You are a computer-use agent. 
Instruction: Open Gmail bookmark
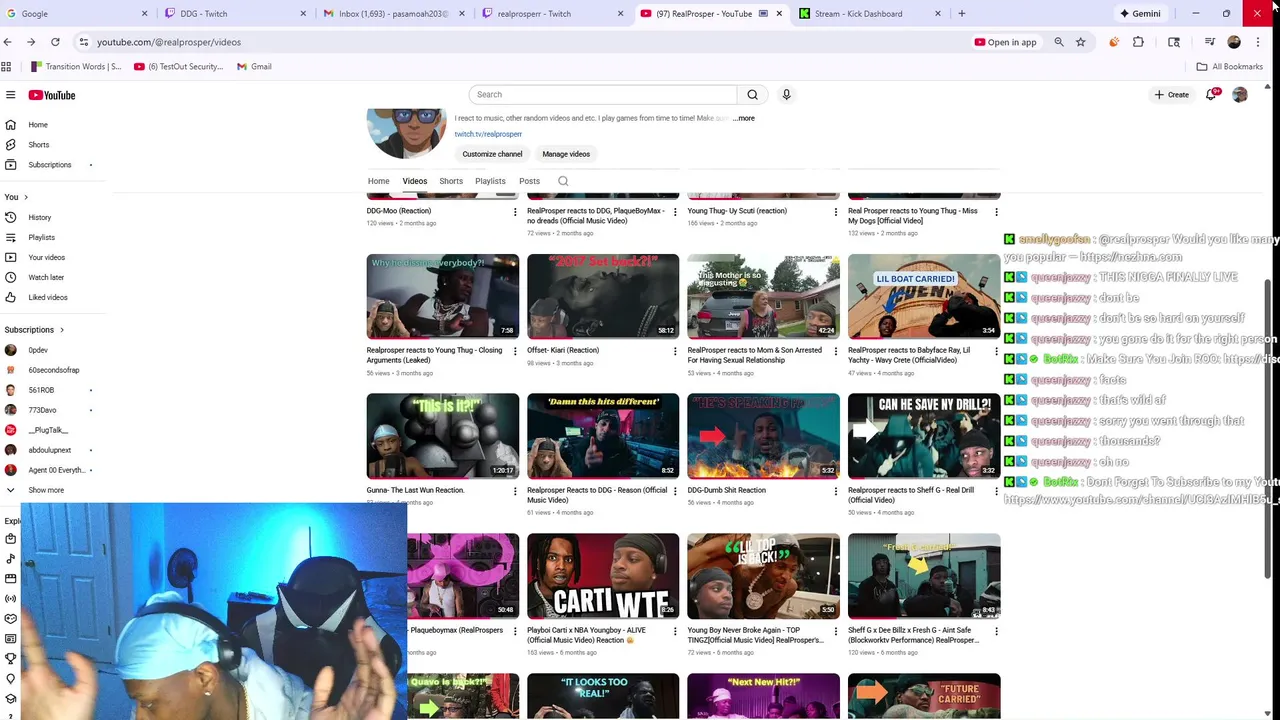tap(254, 67)
